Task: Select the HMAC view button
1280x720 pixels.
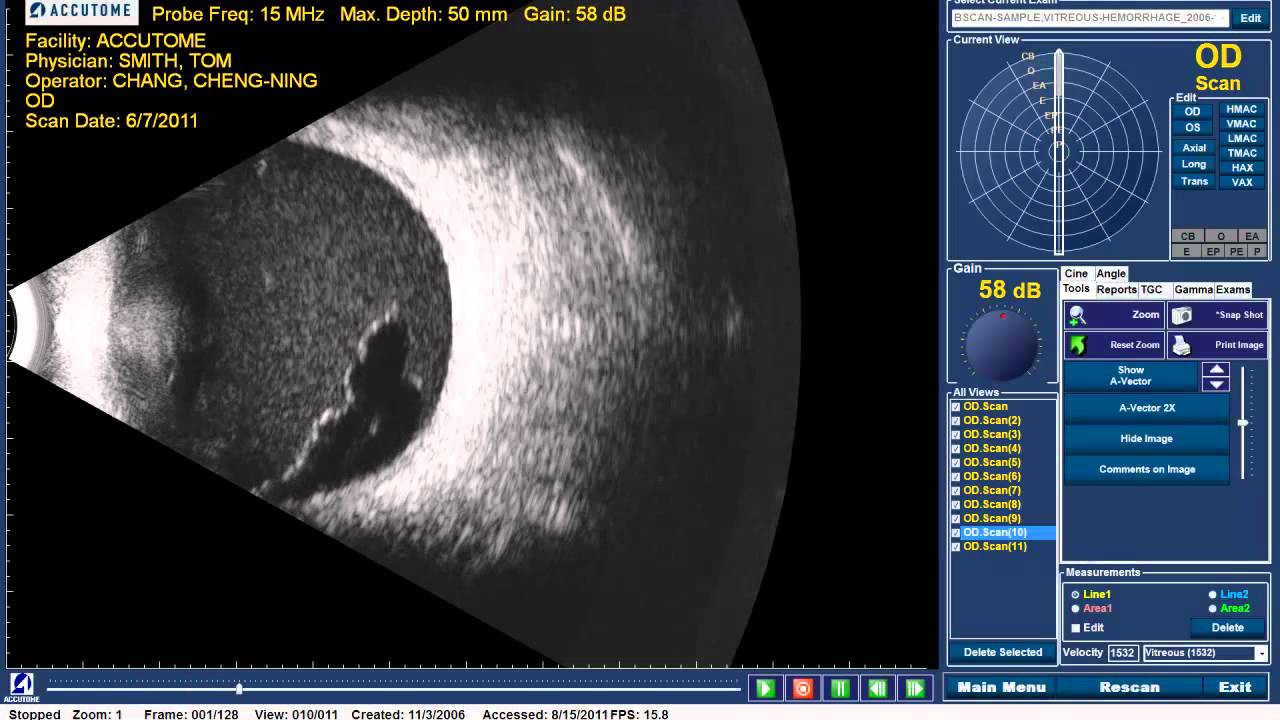Action: (1242, 110)
